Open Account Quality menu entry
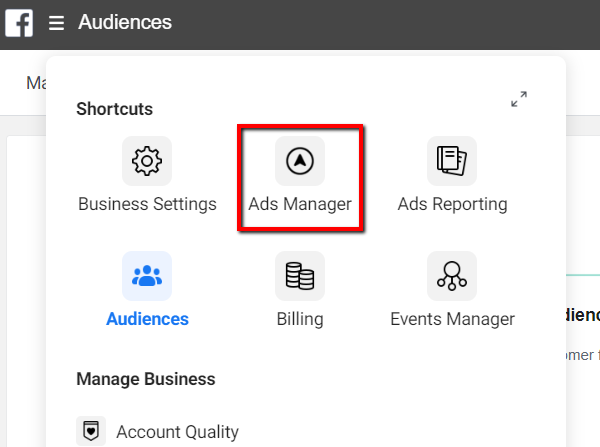 [157, 431]
